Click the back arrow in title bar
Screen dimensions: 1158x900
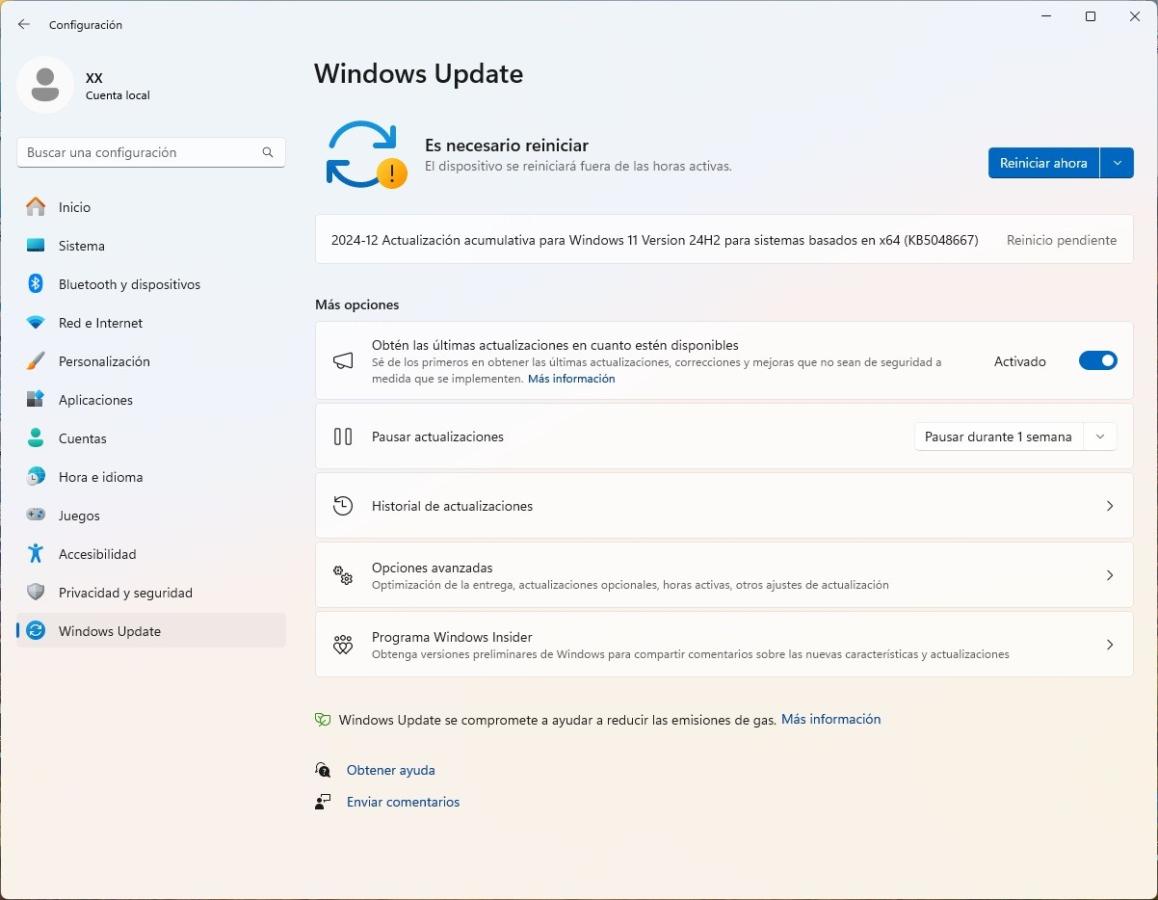24,24
